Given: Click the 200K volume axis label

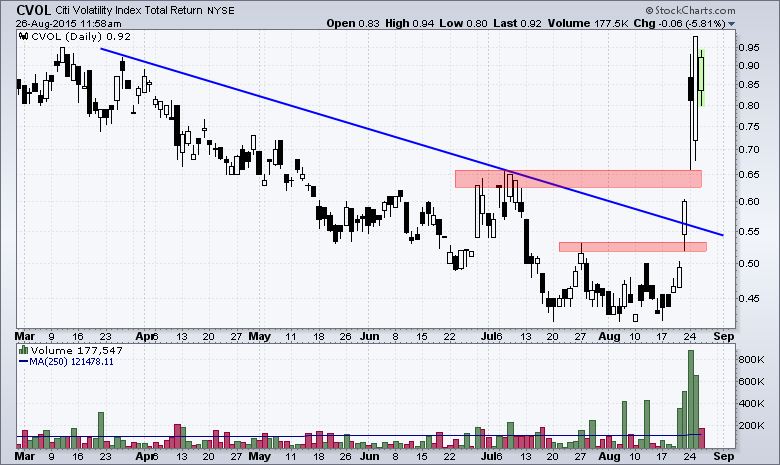Looking at the screenshot, I should click(751, 426).
